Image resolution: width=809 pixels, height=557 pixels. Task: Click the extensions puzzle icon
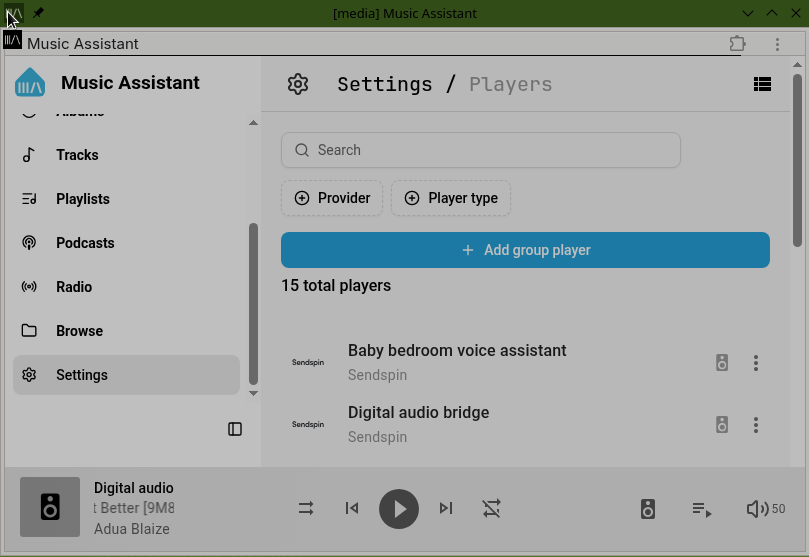click(738, 44)
